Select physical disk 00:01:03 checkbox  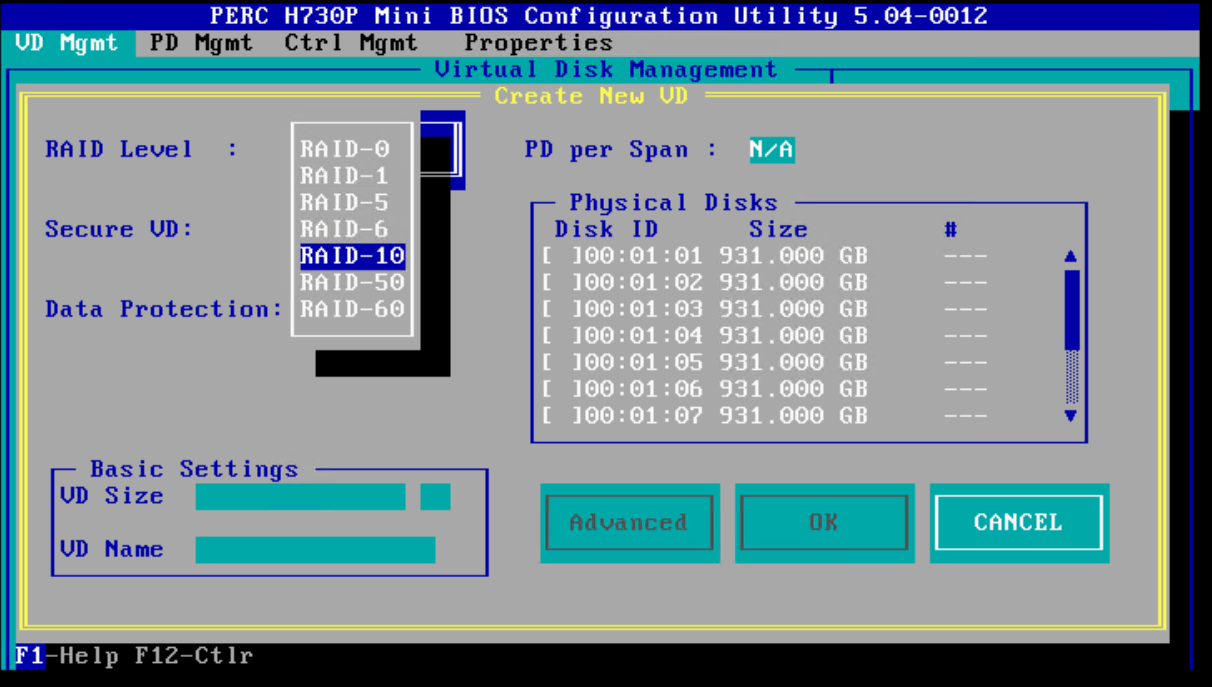click(562, 309)
